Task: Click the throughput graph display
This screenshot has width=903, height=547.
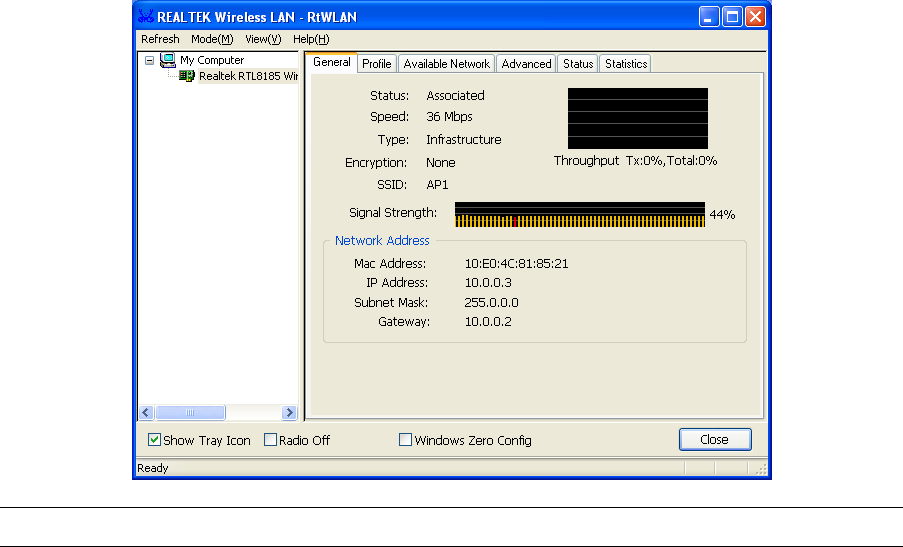Action: click(x=638, y=119)
